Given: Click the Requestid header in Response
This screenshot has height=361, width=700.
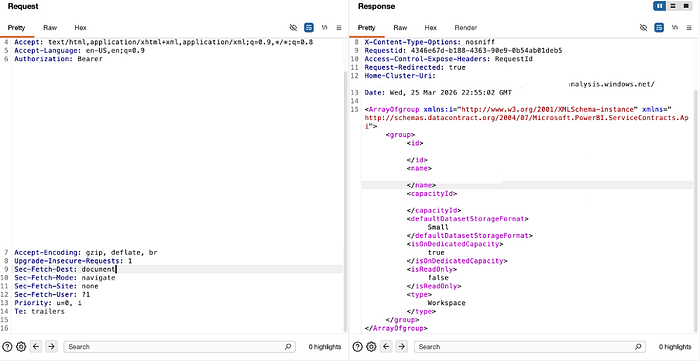Looking at the screenshot, I should click(463, 50).
